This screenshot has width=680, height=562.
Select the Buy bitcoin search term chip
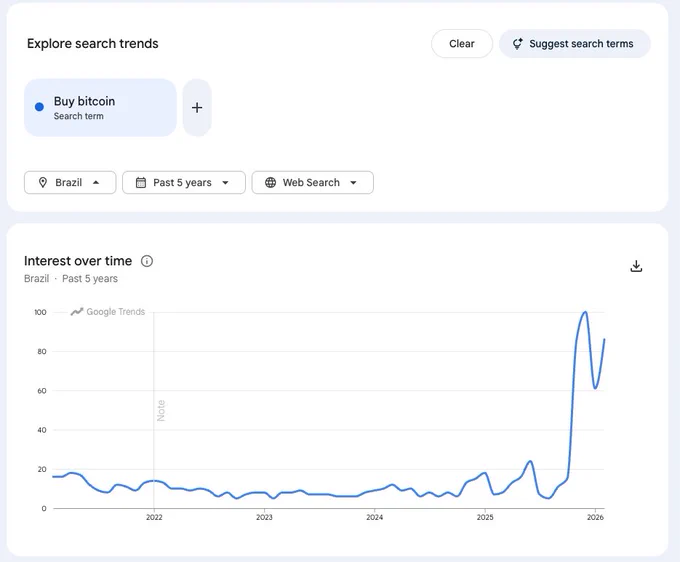(100, 108)
